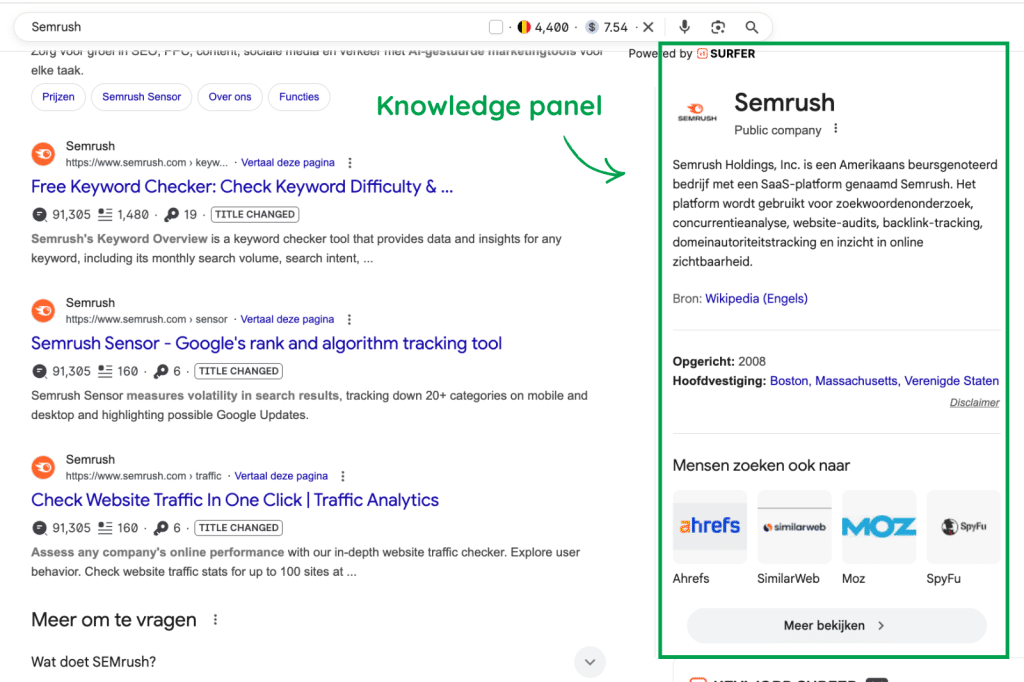Image resolution: width=1024 pixels, height=682 pixels.
Task: Click keyword icon on Traffic Analytics result row
Action: (x=161, y=528)
